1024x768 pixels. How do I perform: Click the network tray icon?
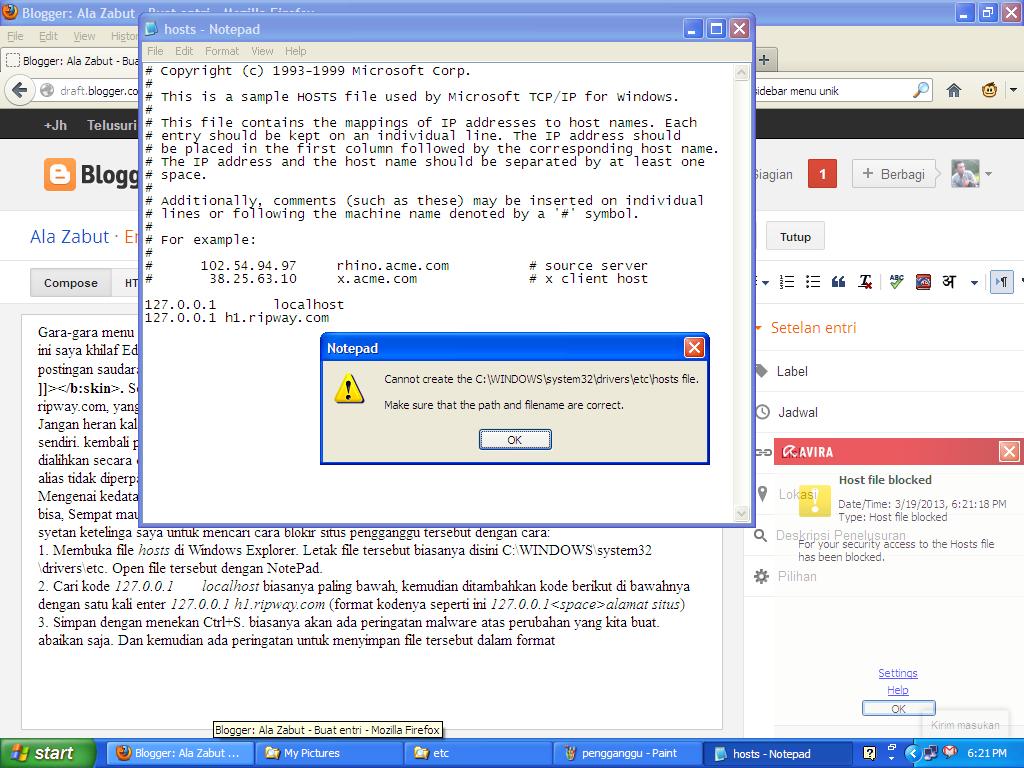point(931,753)
